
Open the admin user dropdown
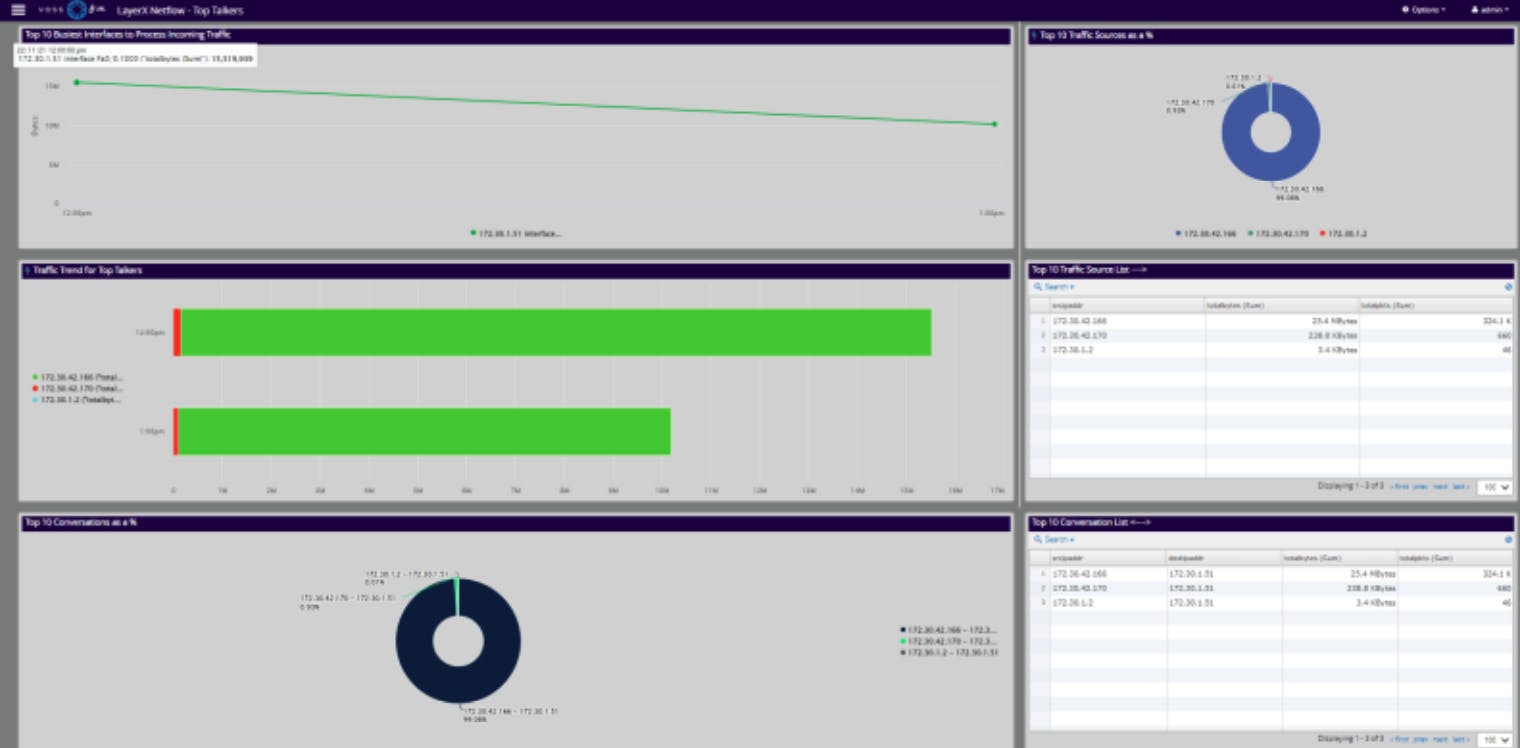(1489, 10)
